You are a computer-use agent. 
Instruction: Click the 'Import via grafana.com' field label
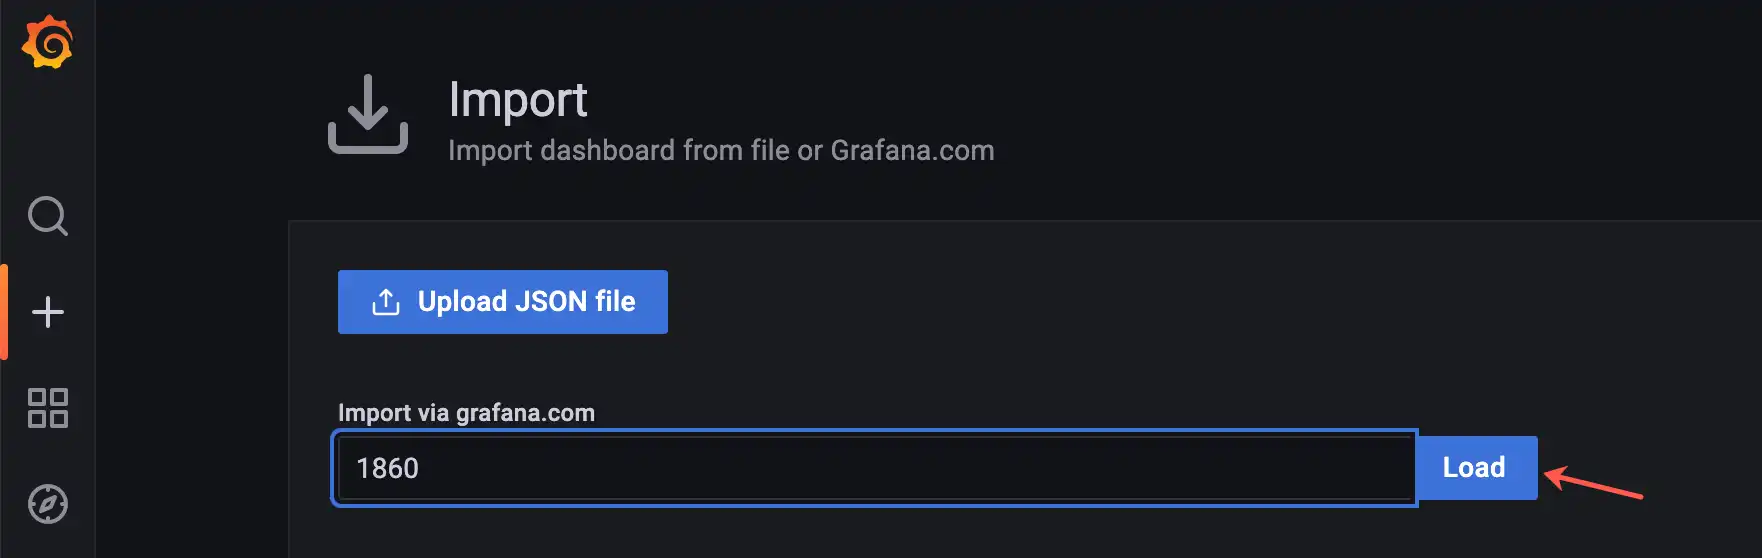(466, 413)
